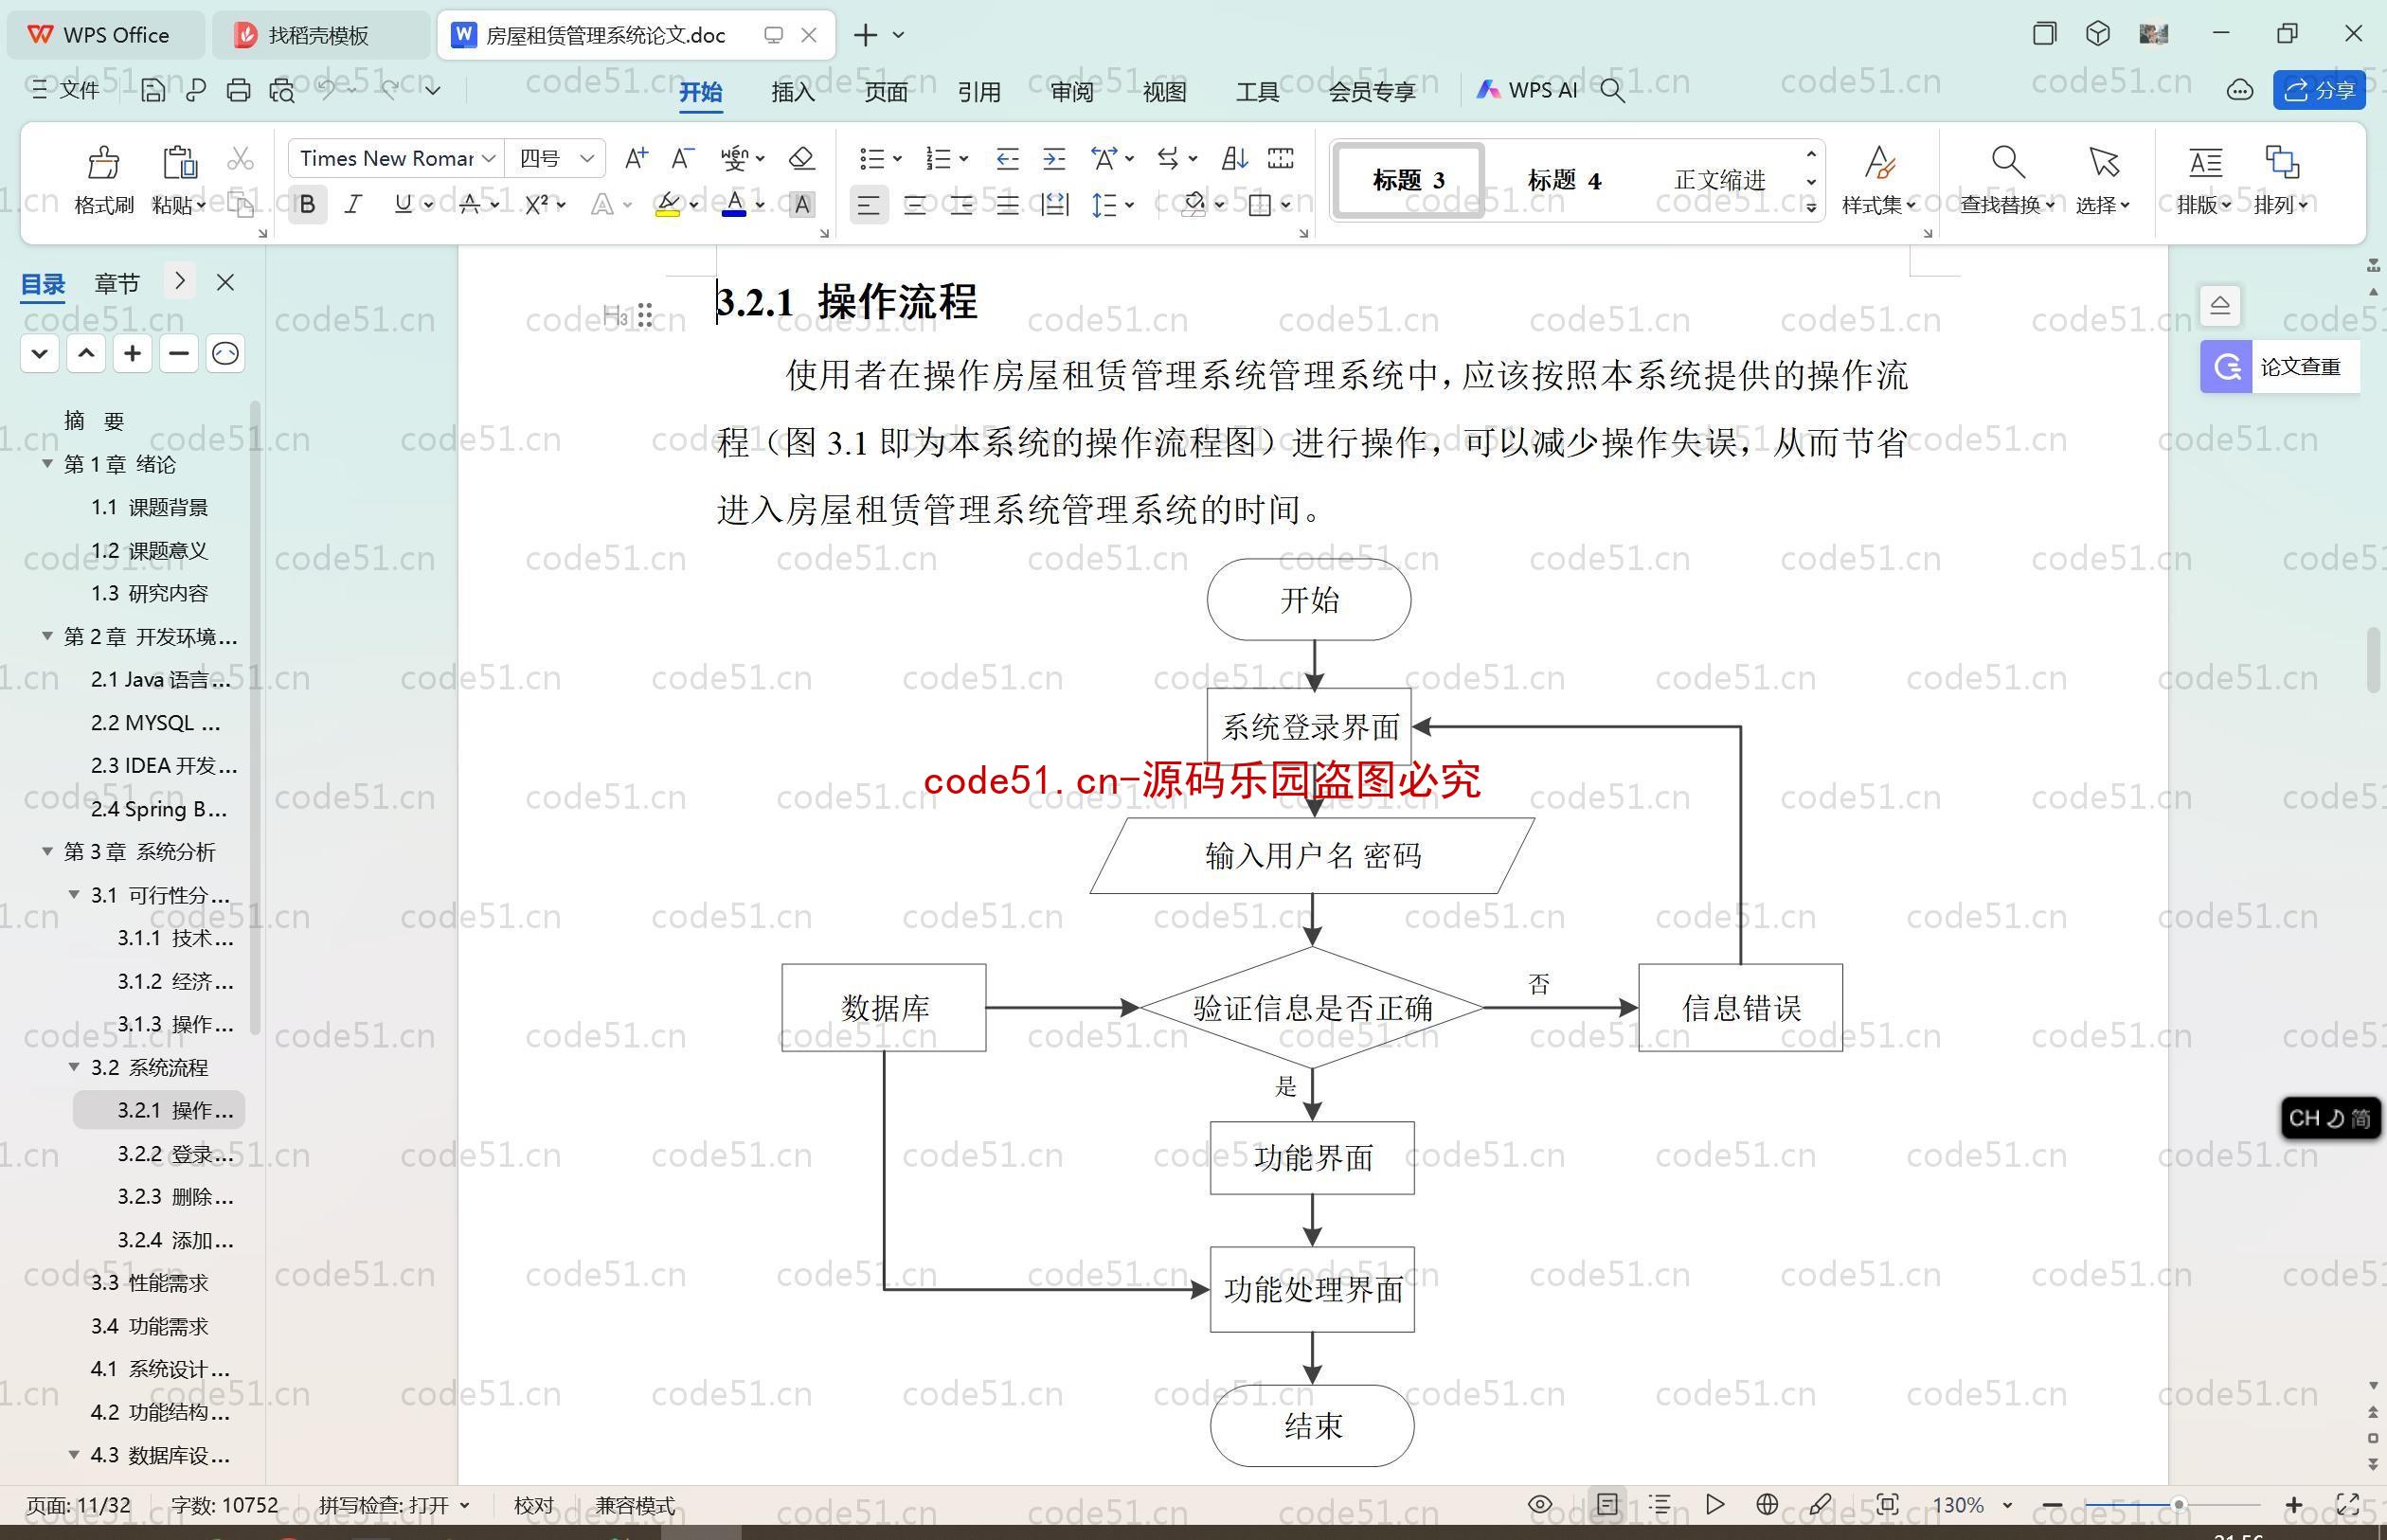This screenshot has width=2387, height=1540.
Task: Increase font size with A+ icon
Action: click(636, 158)
